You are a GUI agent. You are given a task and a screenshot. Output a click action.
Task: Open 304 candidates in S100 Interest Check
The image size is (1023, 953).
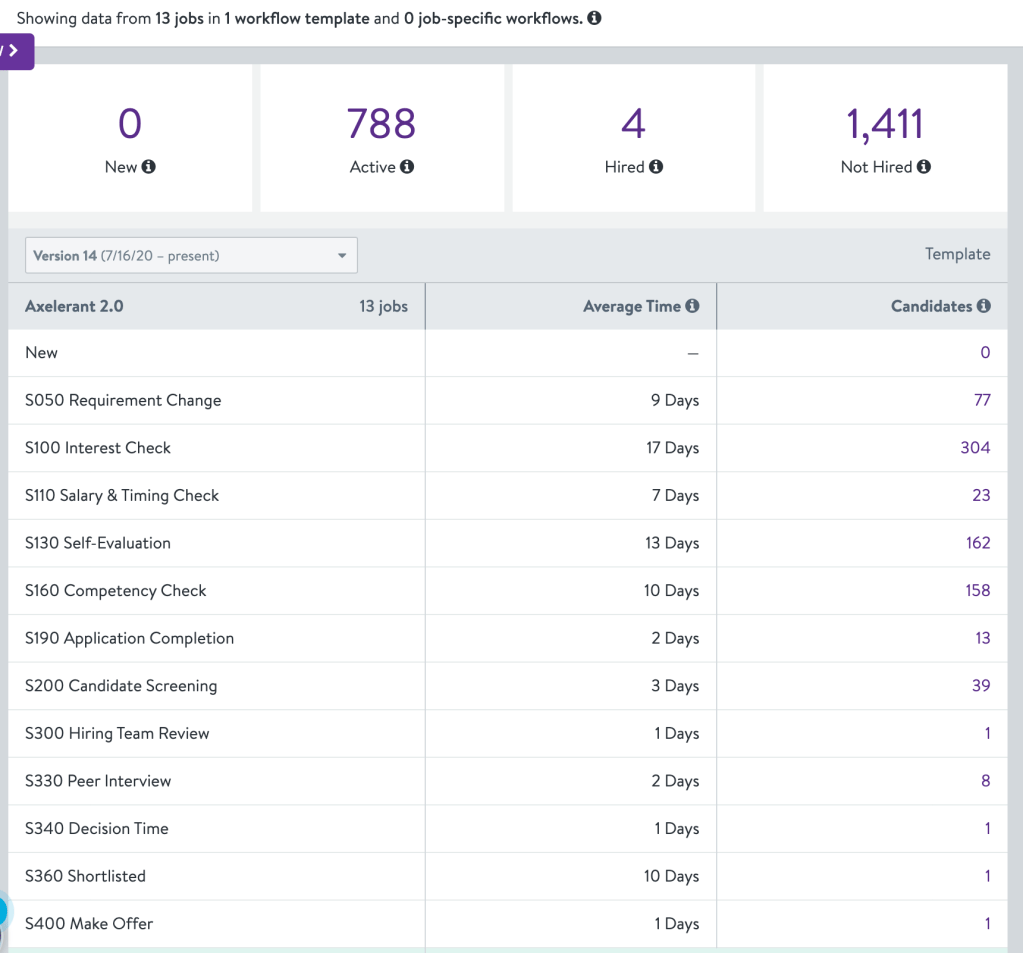click(x=975, y=448)
